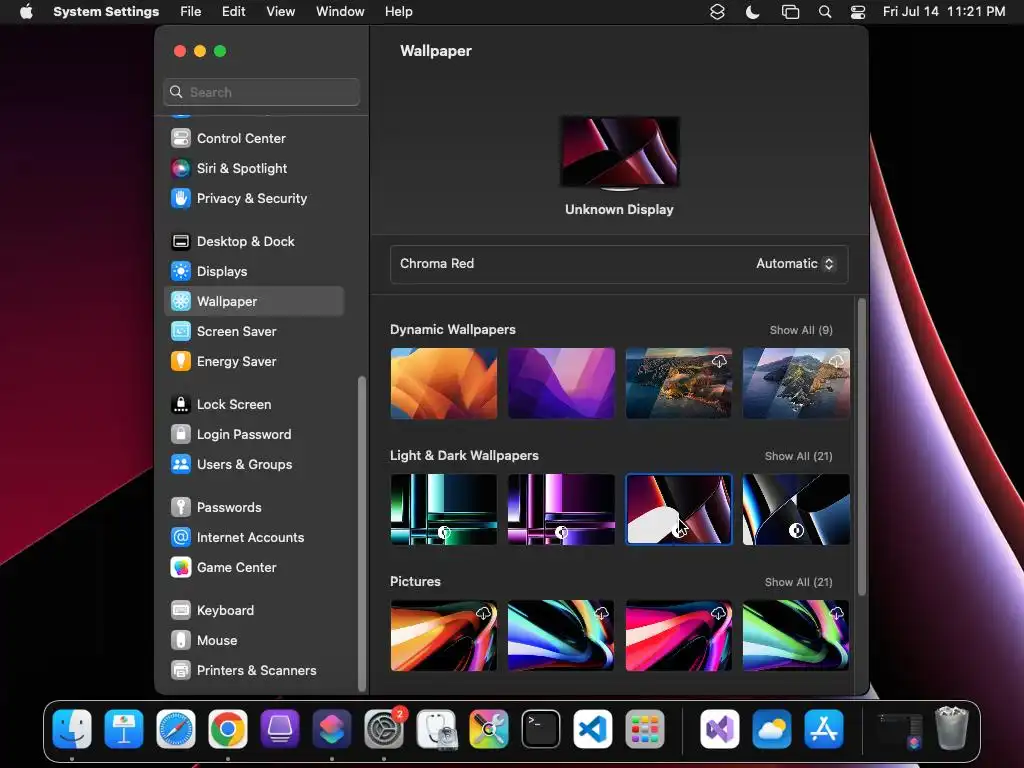Open ColorSync Utility in the Dock
The height and width of the screenshot is (768, 1024).
click(x=488, y=729)
